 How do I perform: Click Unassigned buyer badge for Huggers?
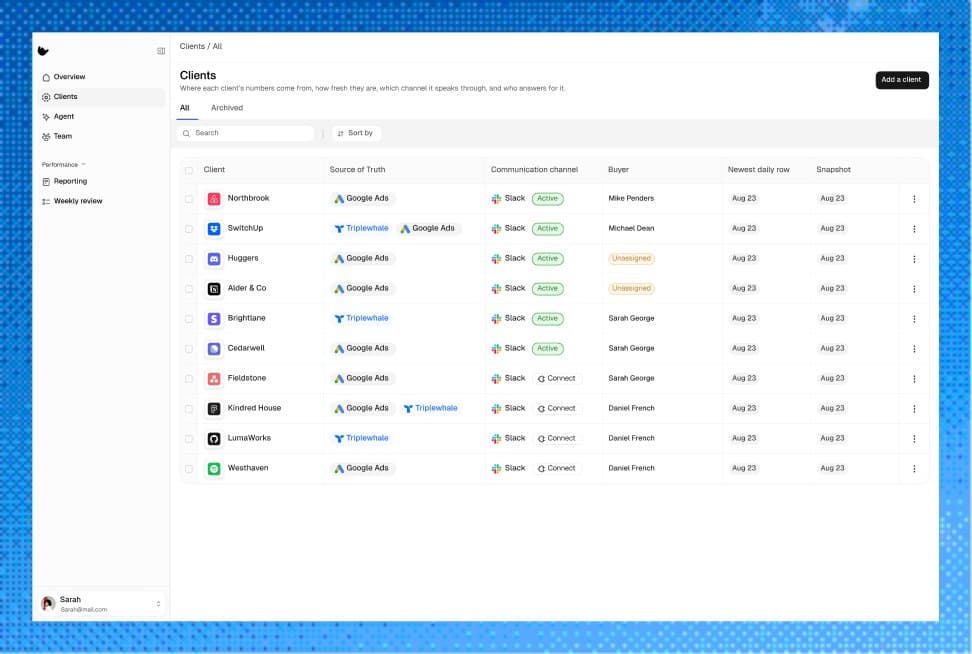pyautogui.click(x=631, y=259)
